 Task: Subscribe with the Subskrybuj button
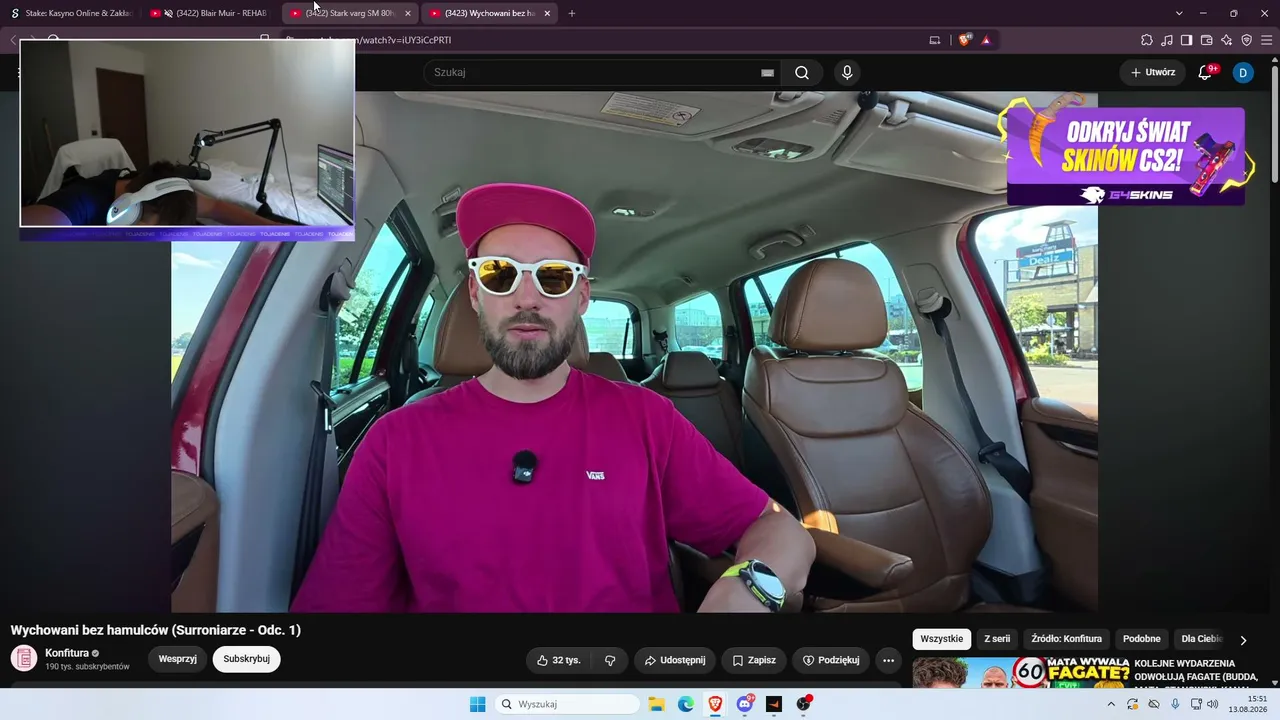246,659
